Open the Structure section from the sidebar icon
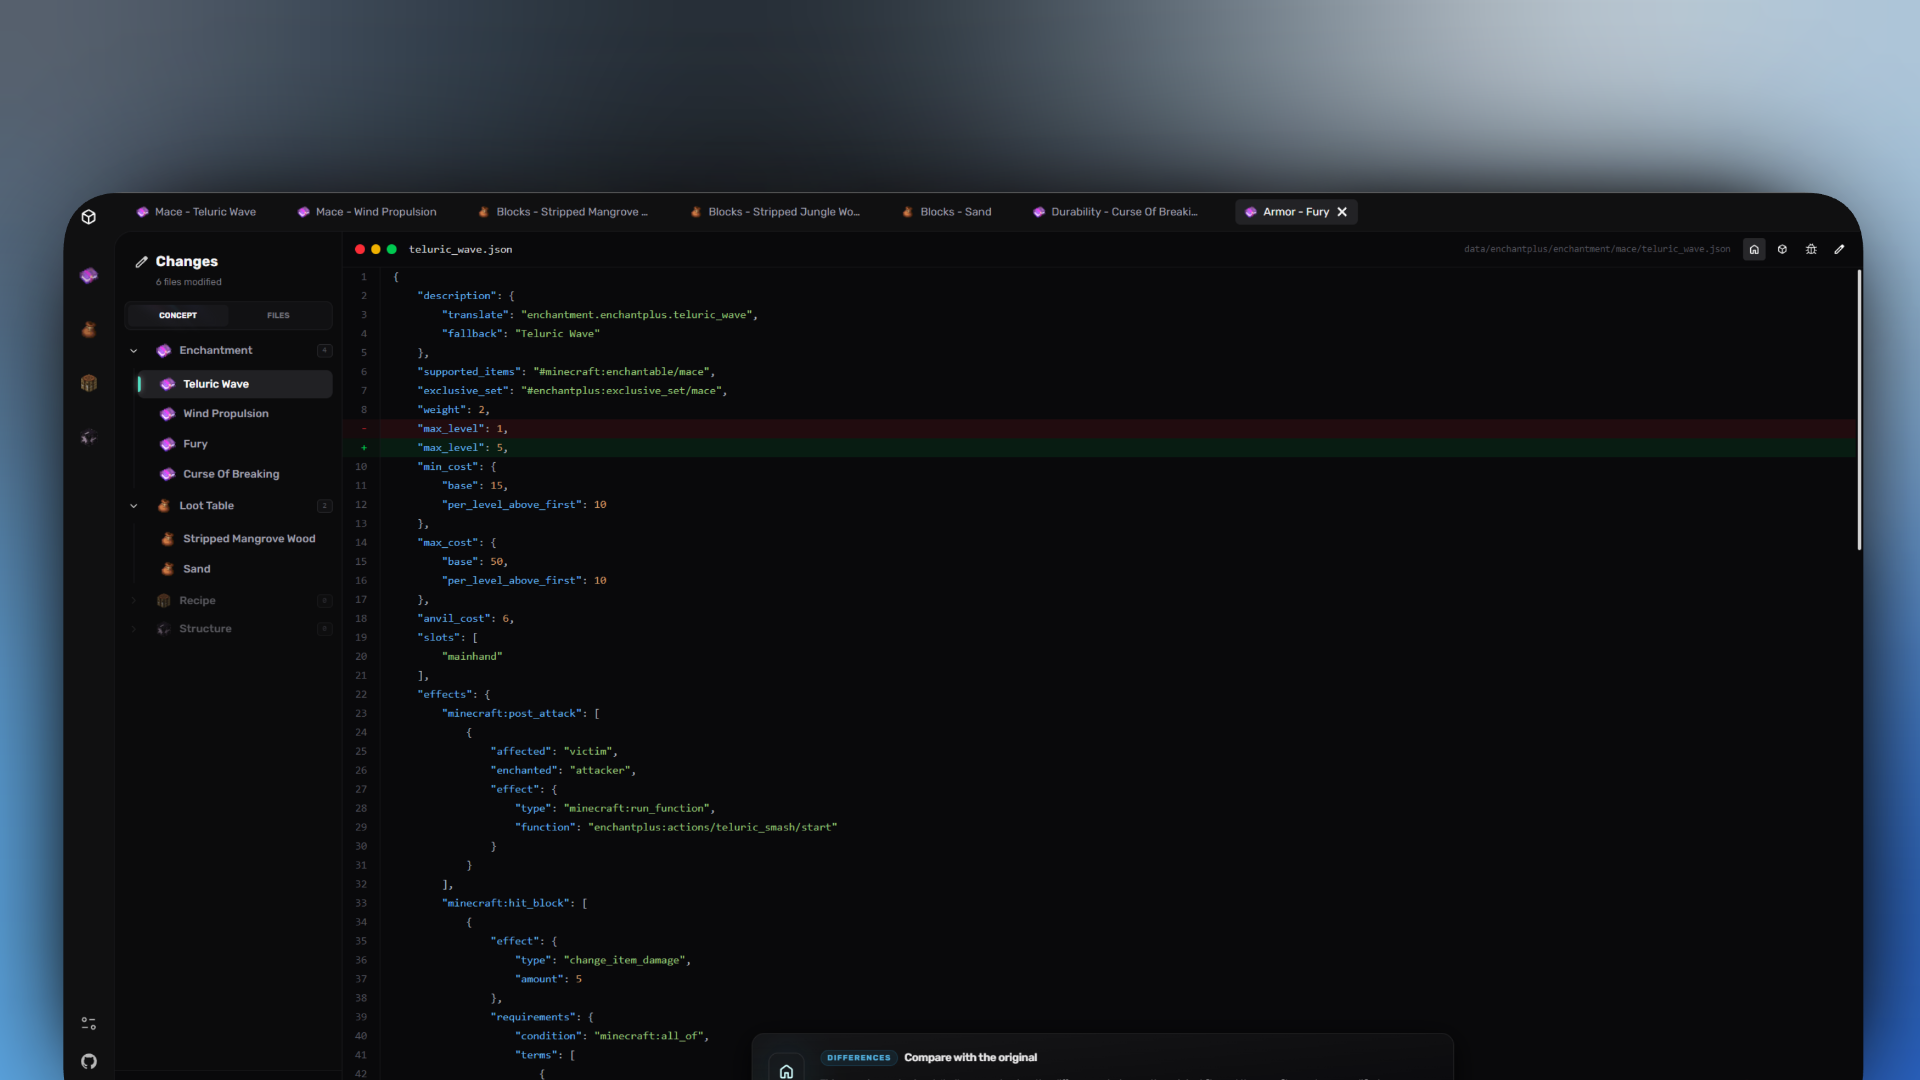1920x1080 pixels. tap(89, 437)
